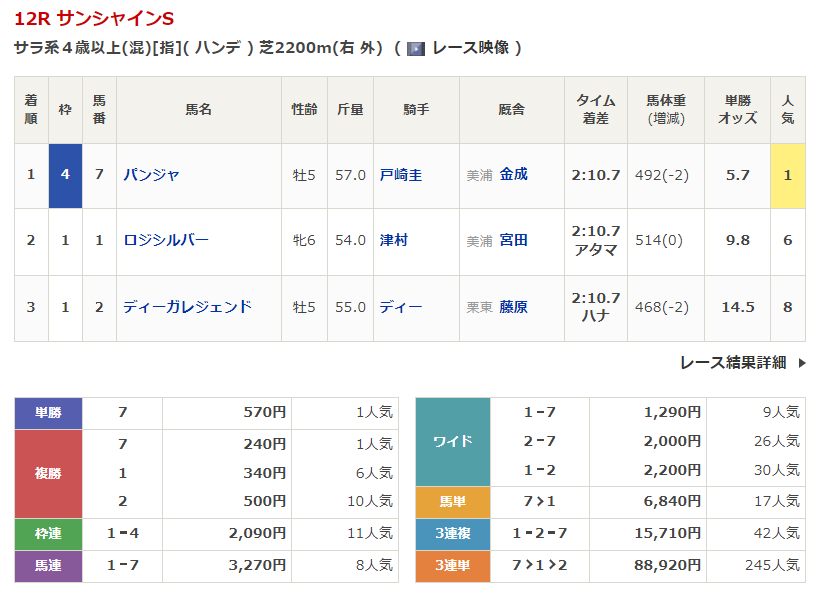Click the race video play icon
This screenshot has width=824, height=592.
416,48
